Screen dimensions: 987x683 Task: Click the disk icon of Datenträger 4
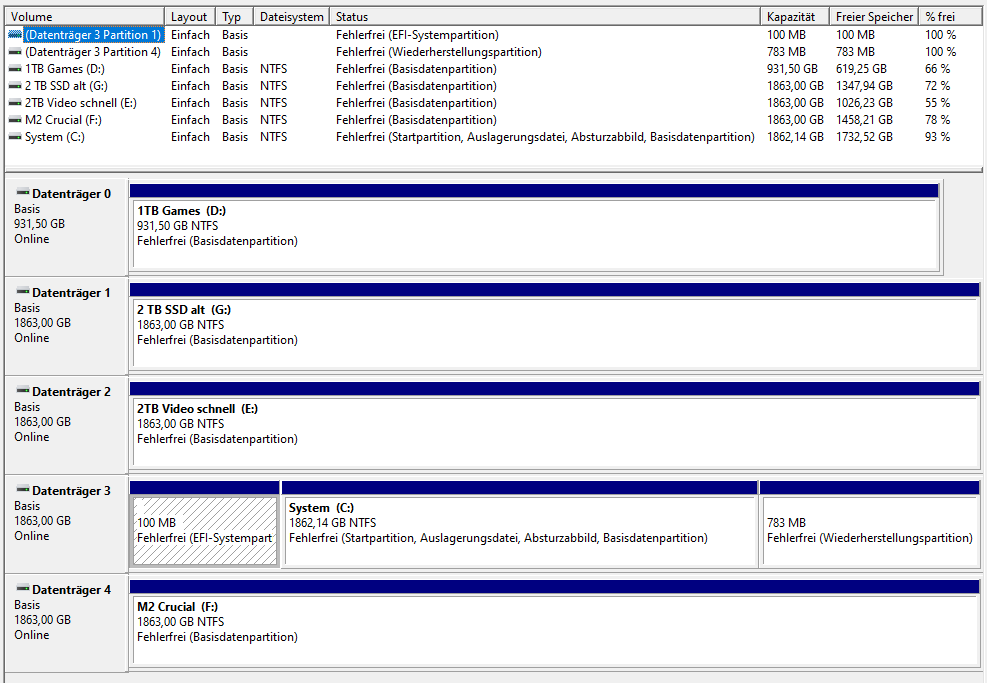click(x=23, y=588)
